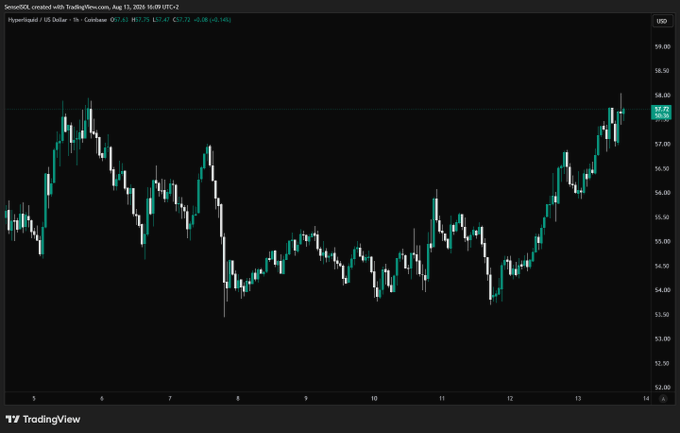Screen dimensions: 680x433
Task: Click the 'Coinbase' exchange name in the legend
Action: tap(95, 20)
